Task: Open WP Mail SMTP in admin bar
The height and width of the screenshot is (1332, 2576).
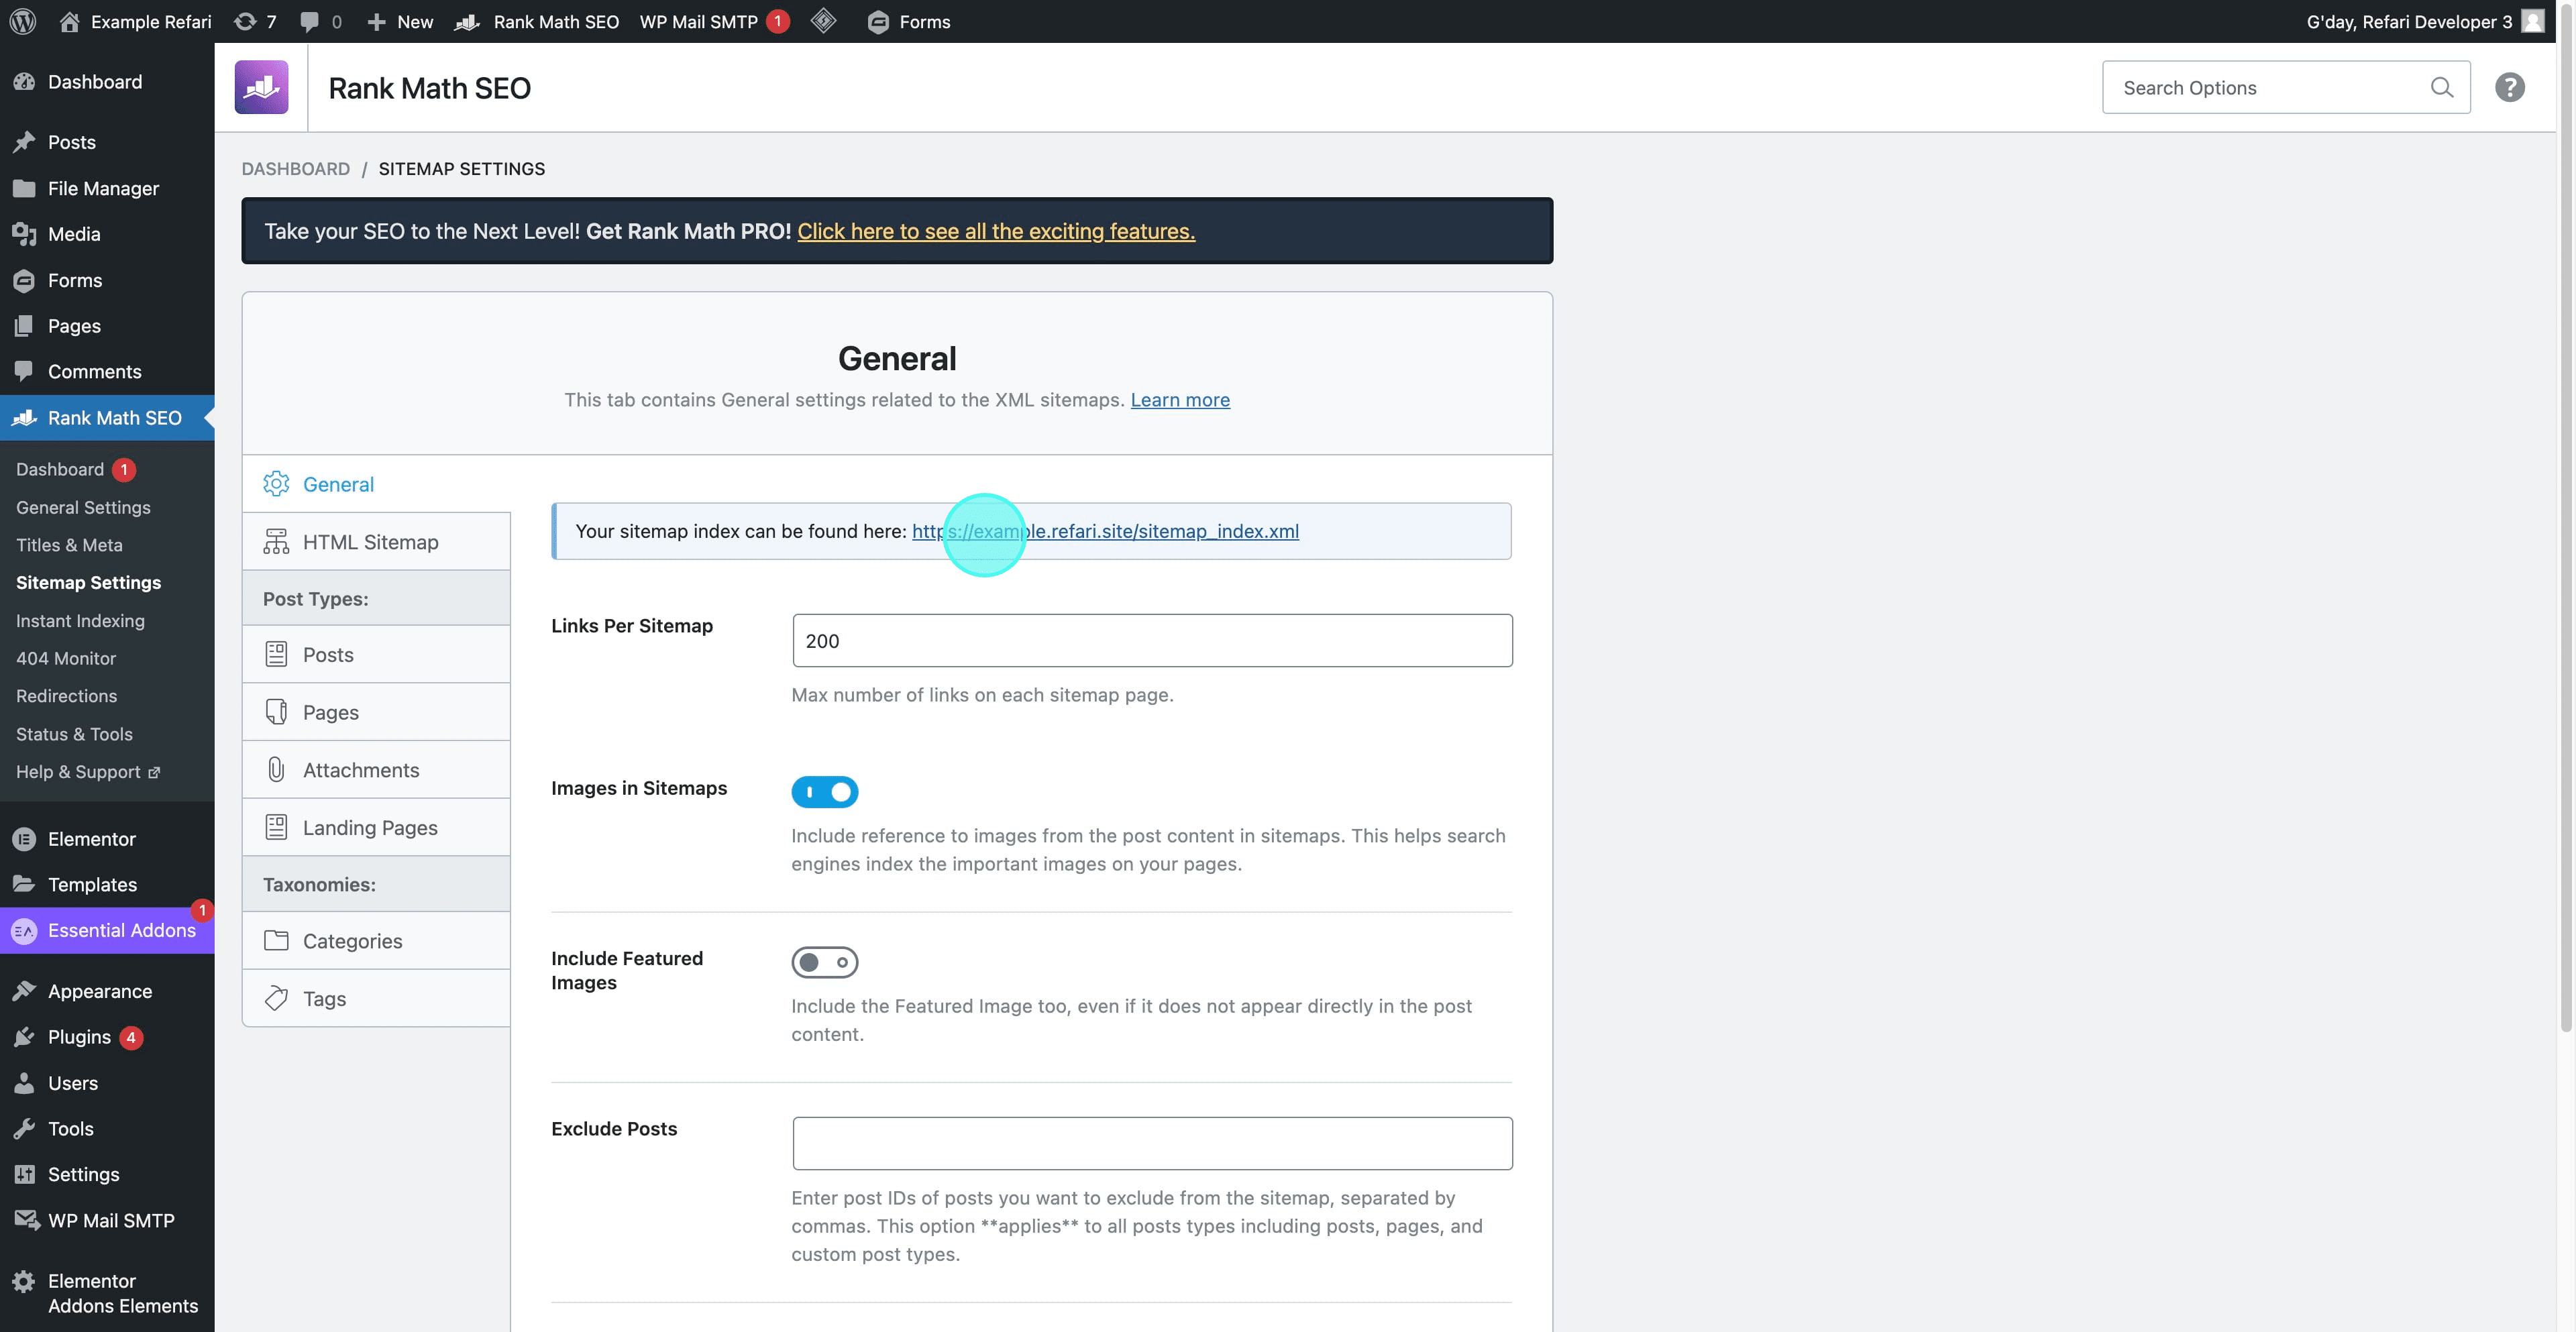Action: tap(714, 21)
